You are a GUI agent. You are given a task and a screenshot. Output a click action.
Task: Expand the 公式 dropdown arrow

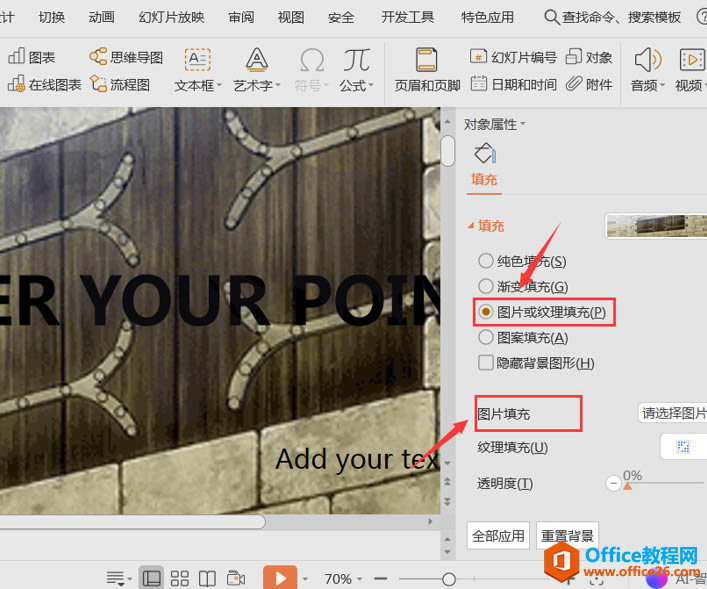point(371,85)
